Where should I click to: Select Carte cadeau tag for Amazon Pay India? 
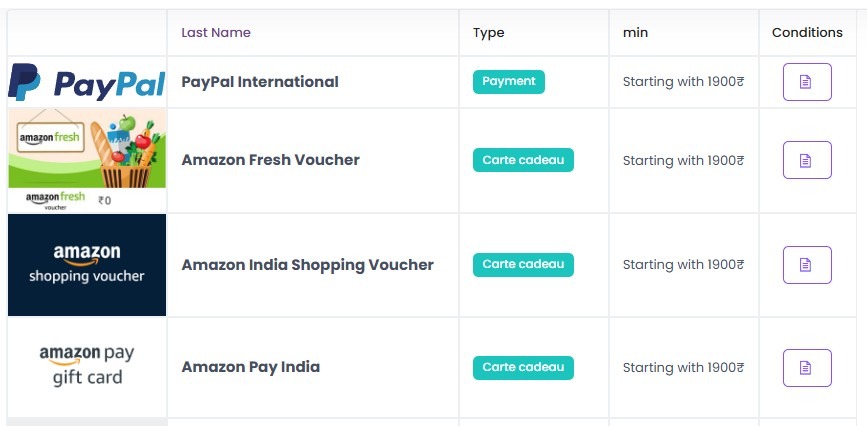[523, 367]
